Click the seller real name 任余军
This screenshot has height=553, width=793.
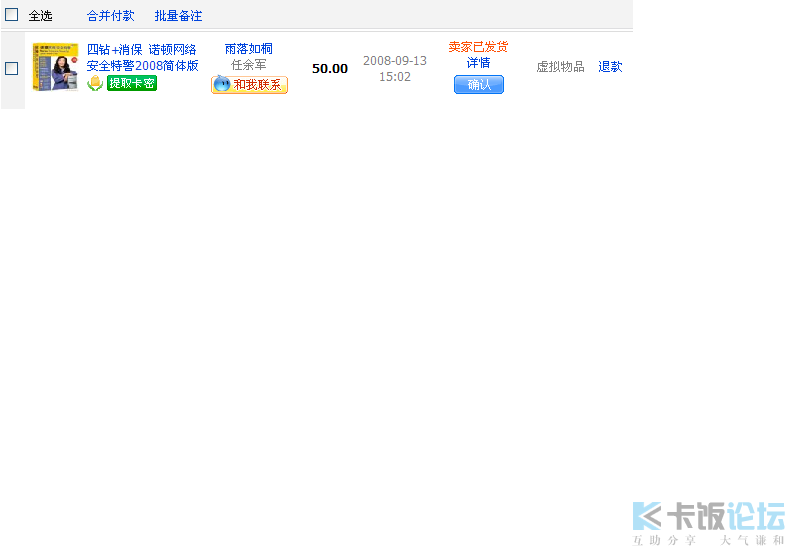pos(248,65)
